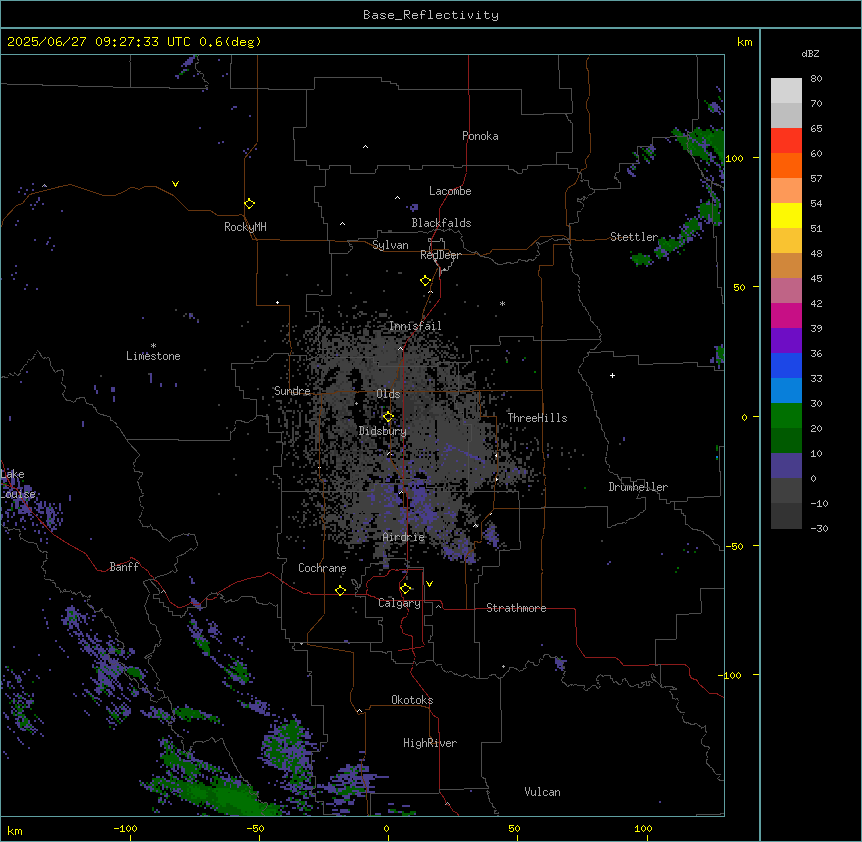Click the Lake Louise label
The width and height of the screenshot is (862, 842).
18,484
